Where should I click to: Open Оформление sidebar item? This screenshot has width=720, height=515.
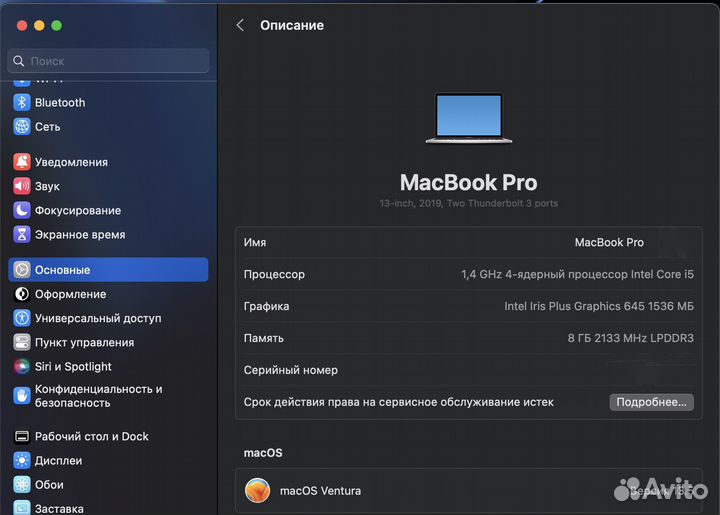108,294
